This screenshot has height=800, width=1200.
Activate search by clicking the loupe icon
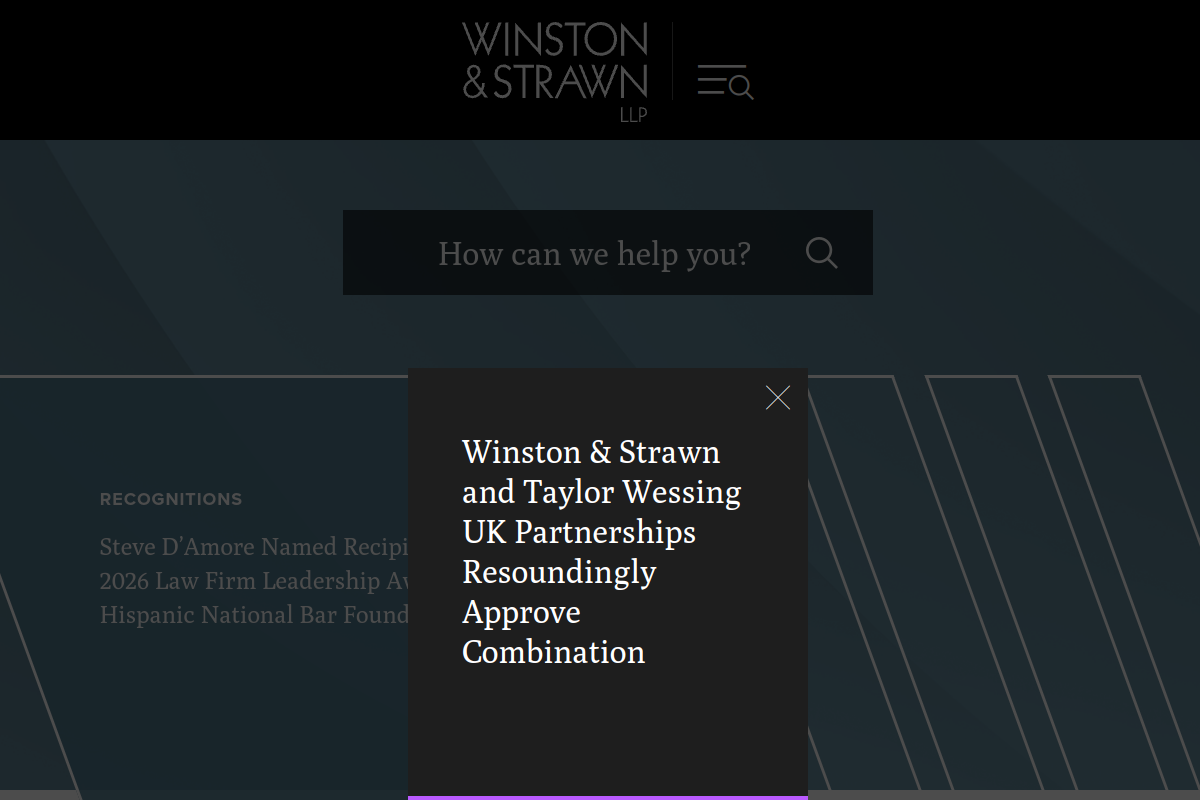[x=822, y=253]
